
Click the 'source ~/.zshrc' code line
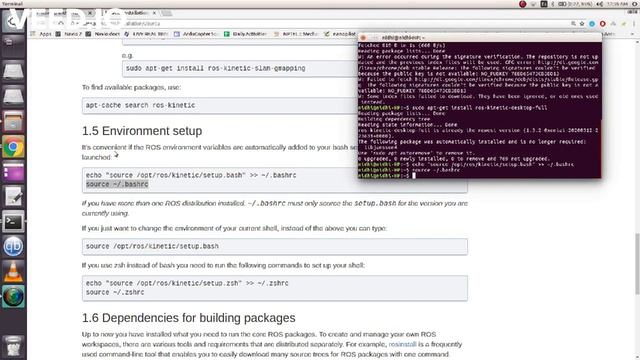pyautogui.click(x=115, y=292)
